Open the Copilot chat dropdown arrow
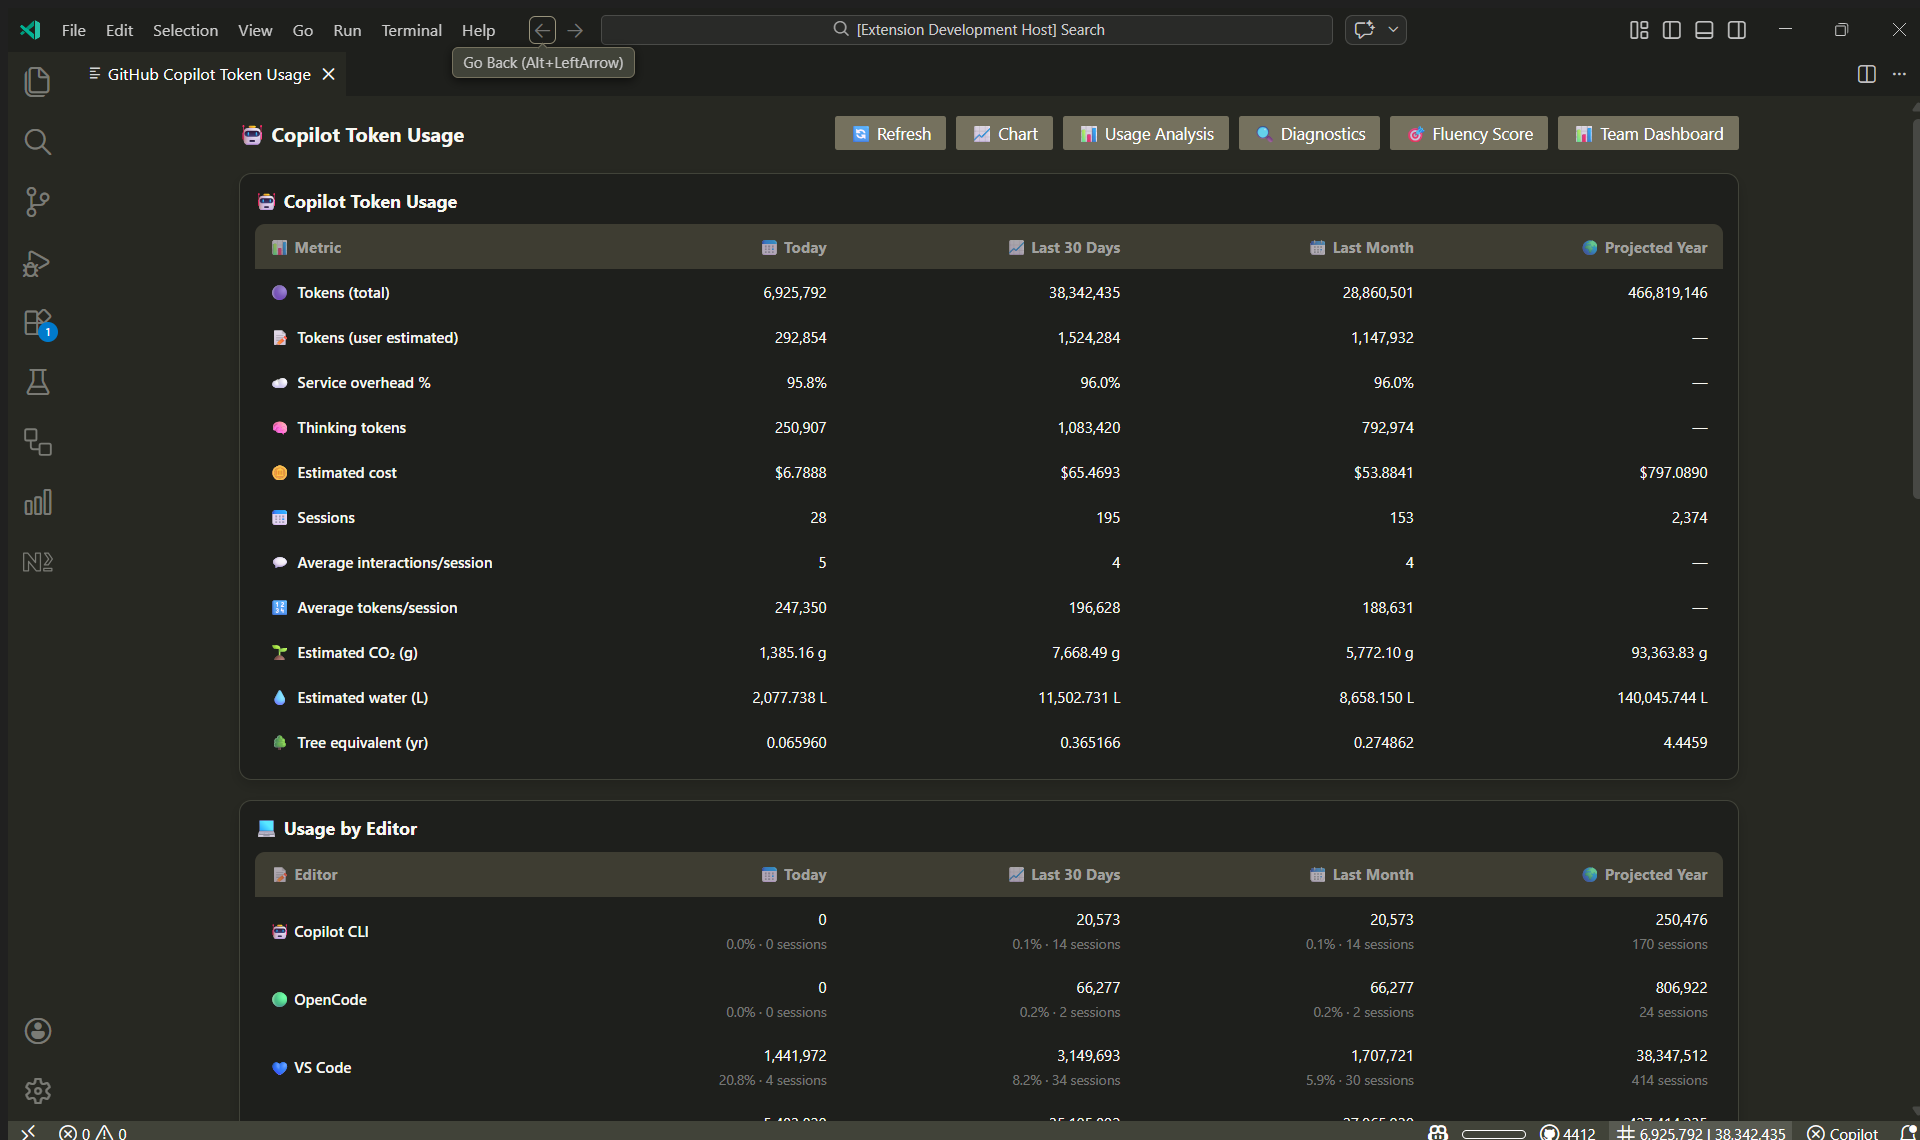This screenshot has width=1920, height=1140. click(1393, 30)
